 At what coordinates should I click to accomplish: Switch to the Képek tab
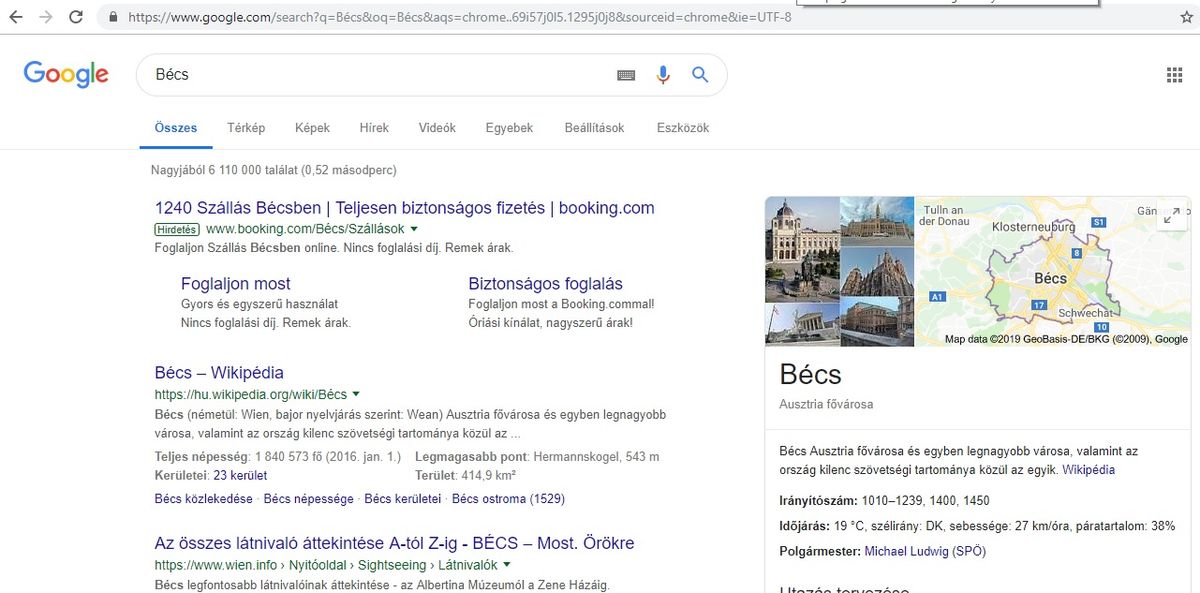pos(312,128)
